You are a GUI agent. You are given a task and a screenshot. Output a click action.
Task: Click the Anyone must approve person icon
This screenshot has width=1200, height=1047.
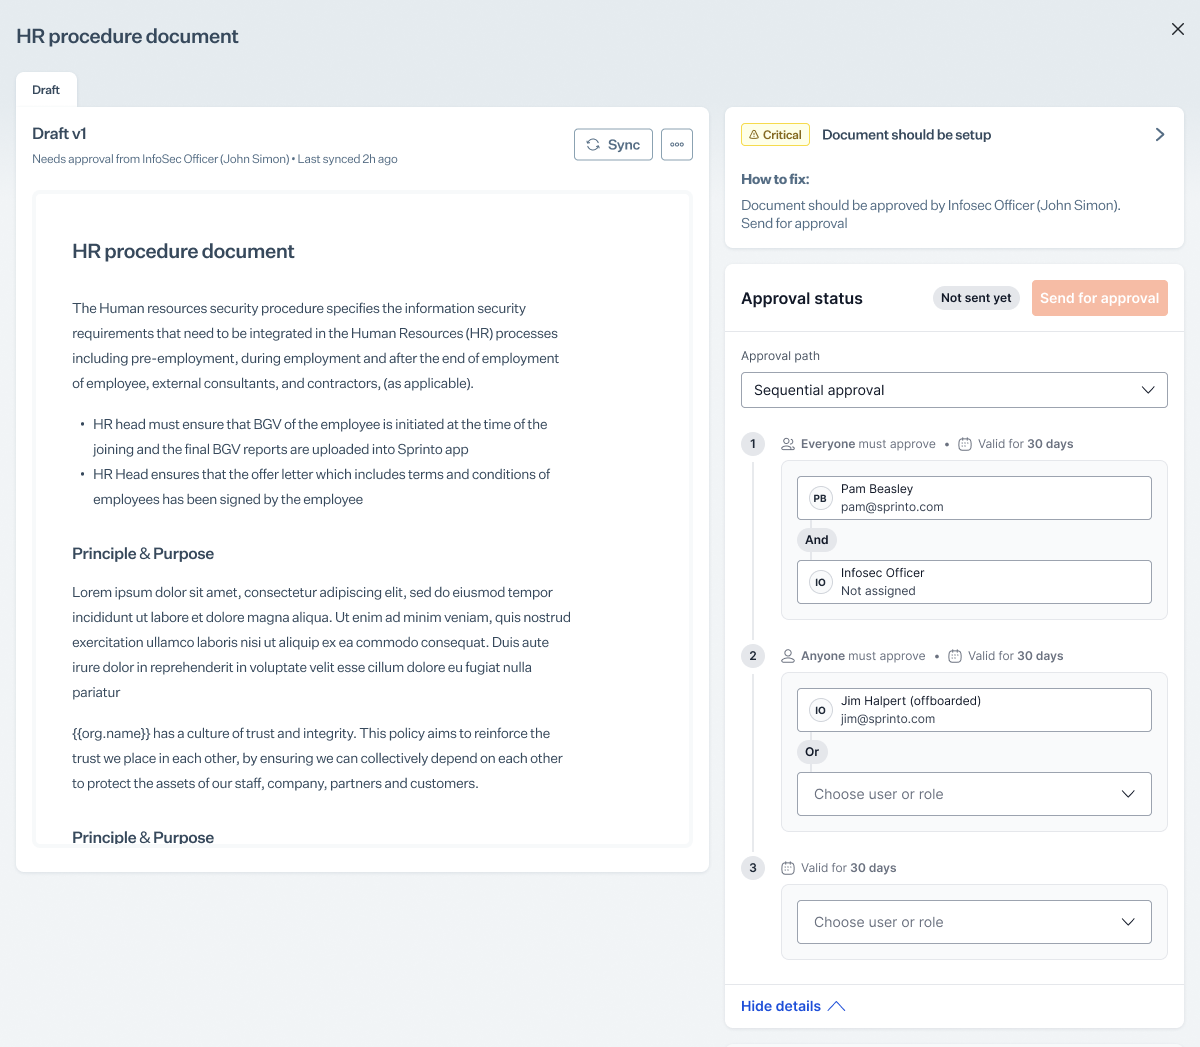click(x=788, y=656)
